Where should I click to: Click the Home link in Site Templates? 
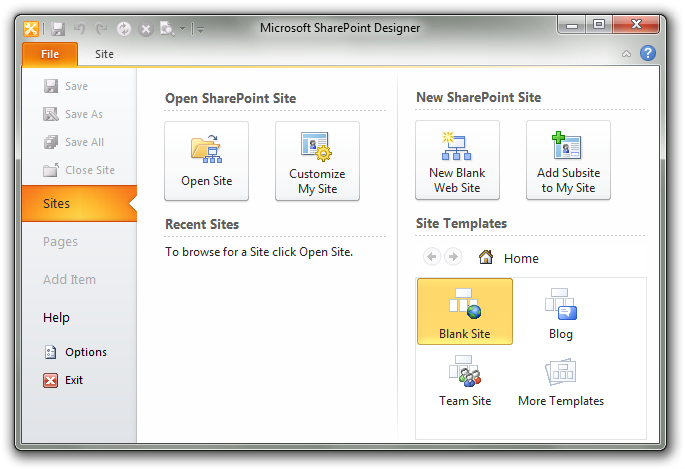point(509,258)
